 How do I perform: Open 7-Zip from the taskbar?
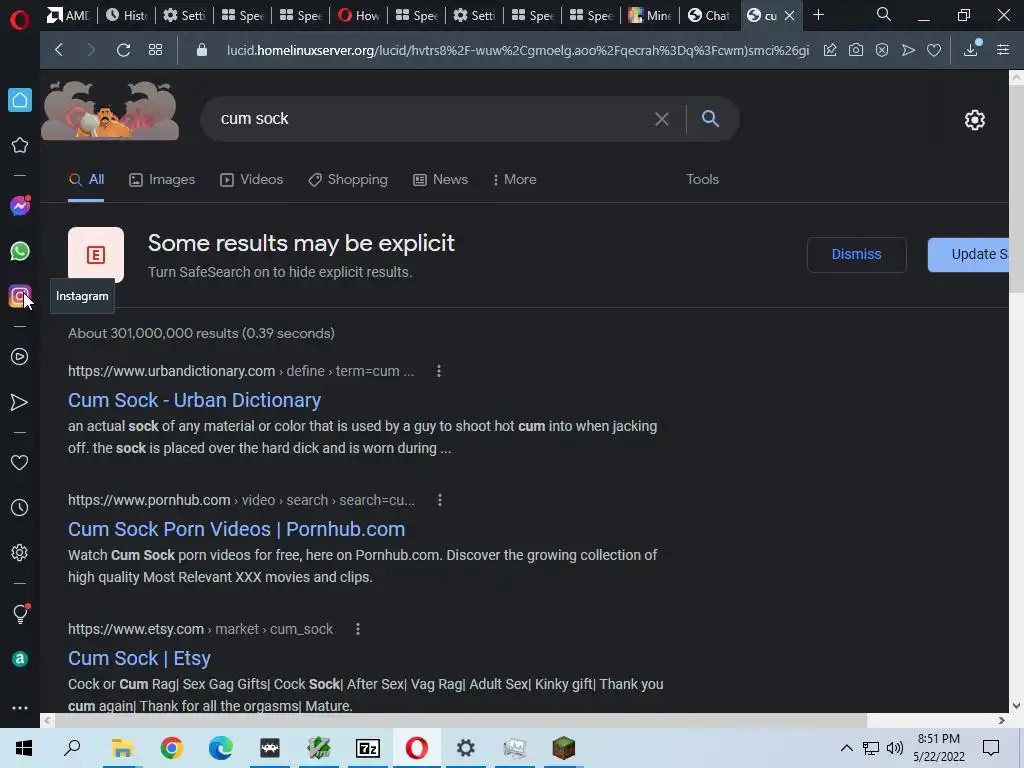(x=368, y=748)
